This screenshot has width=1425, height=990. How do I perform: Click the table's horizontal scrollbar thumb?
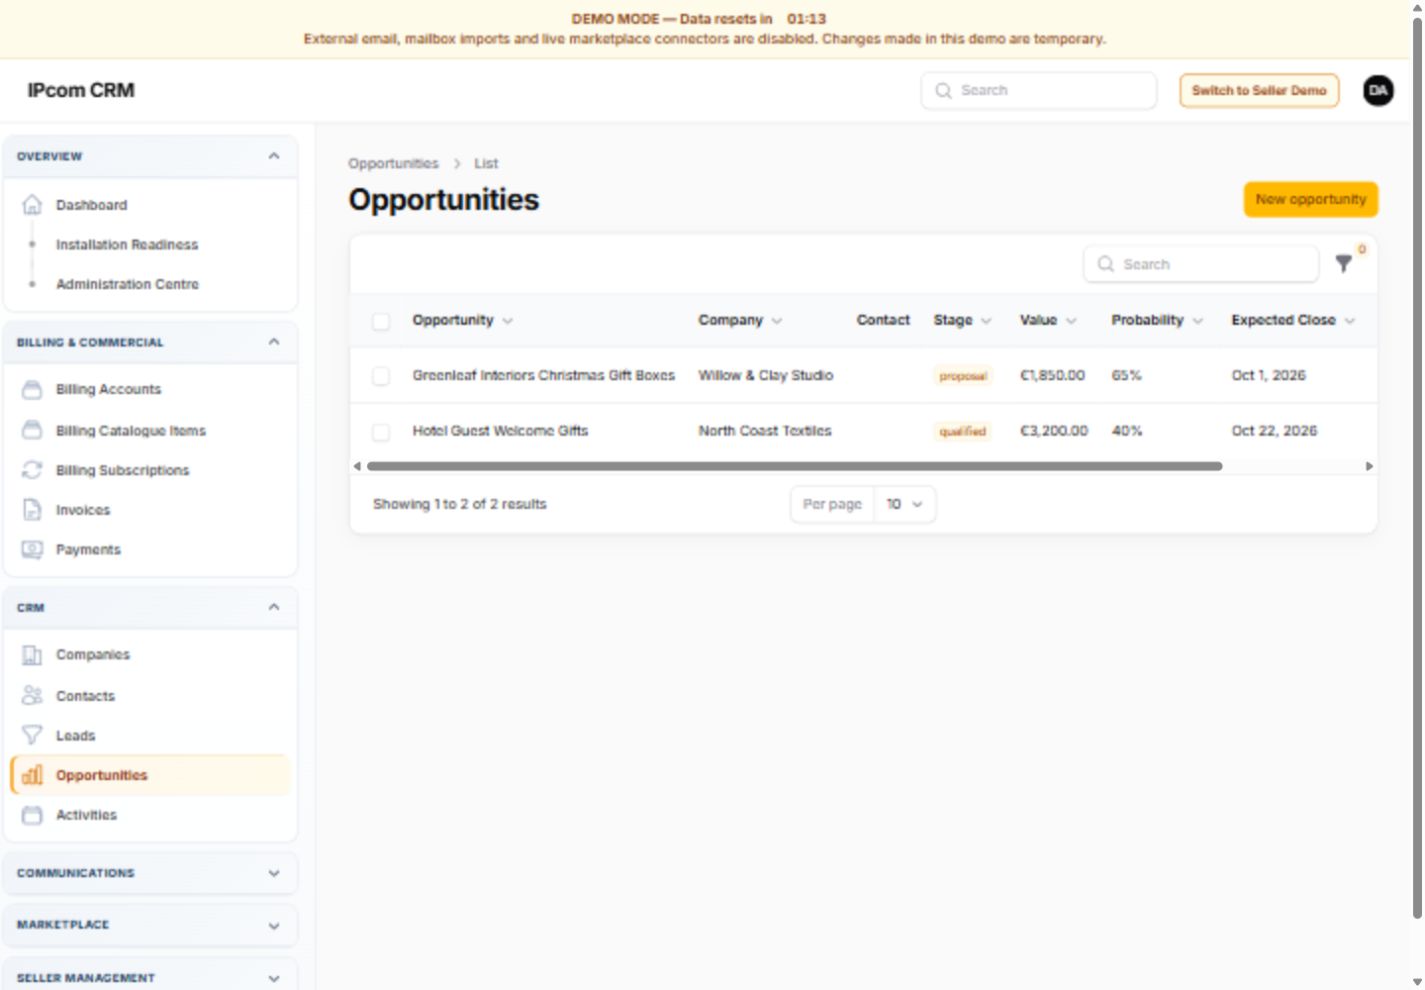coord(794,466)
